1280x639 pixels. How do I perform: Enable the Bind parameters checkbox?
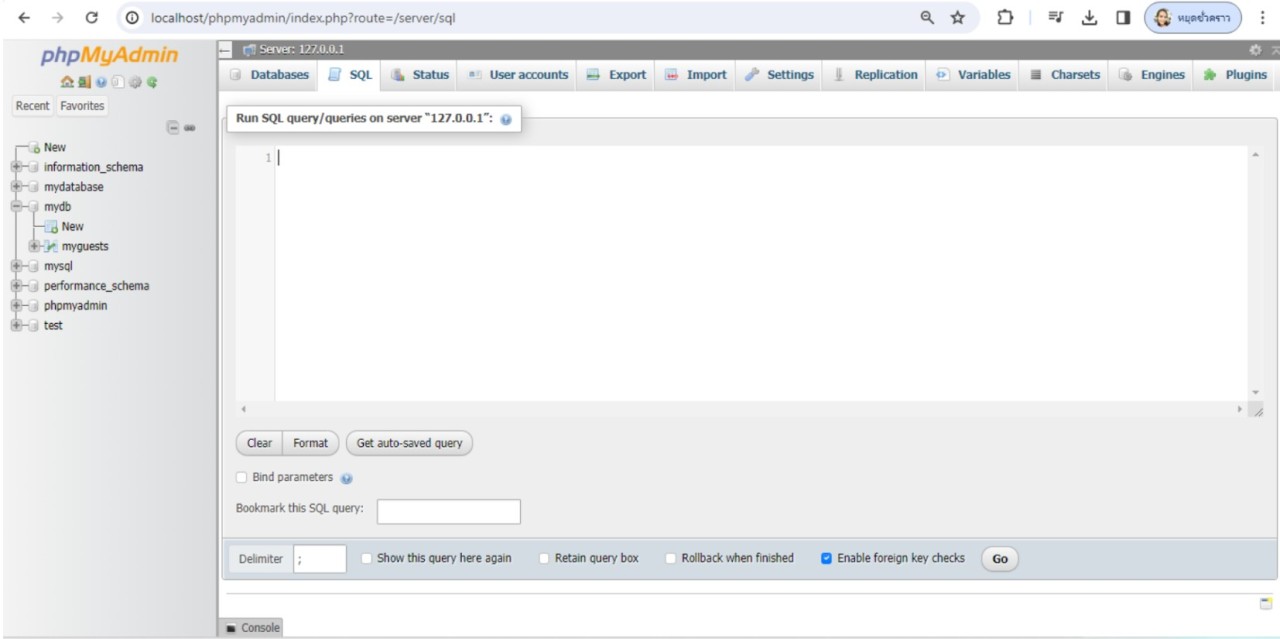(241, 477)
